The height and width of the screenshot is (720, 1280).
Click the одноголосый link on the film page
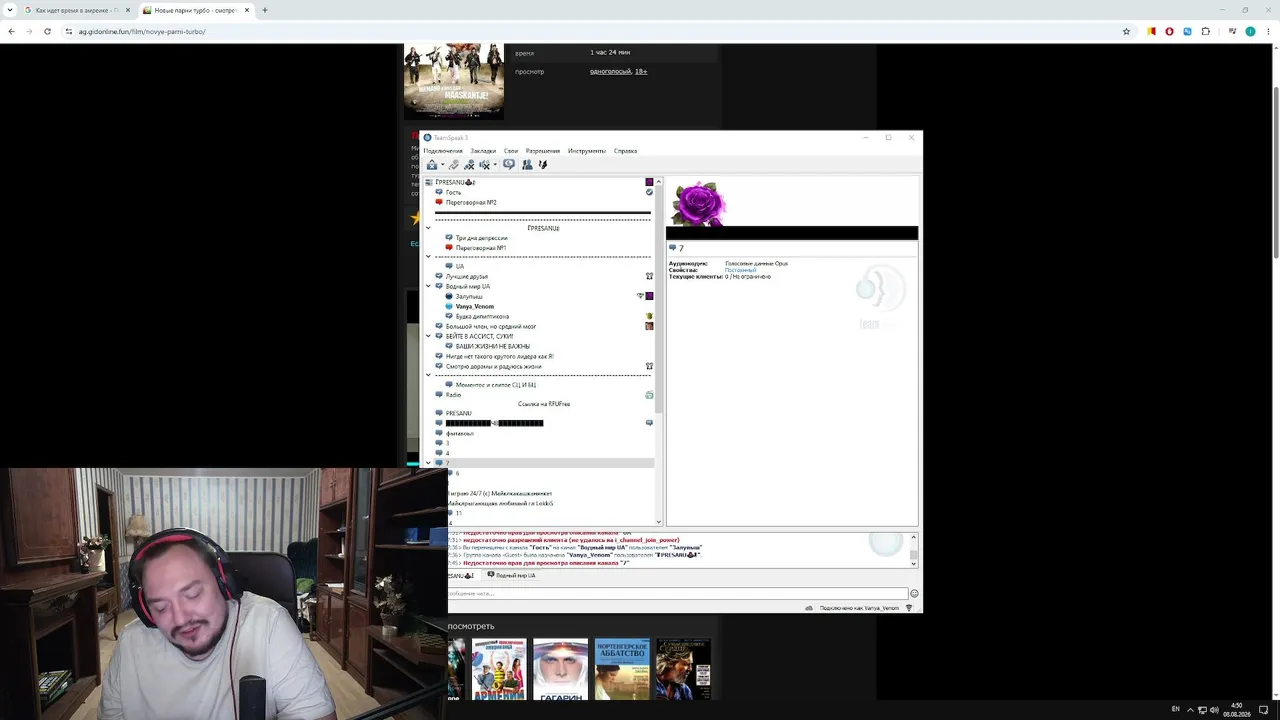click(x=610, y=71)
